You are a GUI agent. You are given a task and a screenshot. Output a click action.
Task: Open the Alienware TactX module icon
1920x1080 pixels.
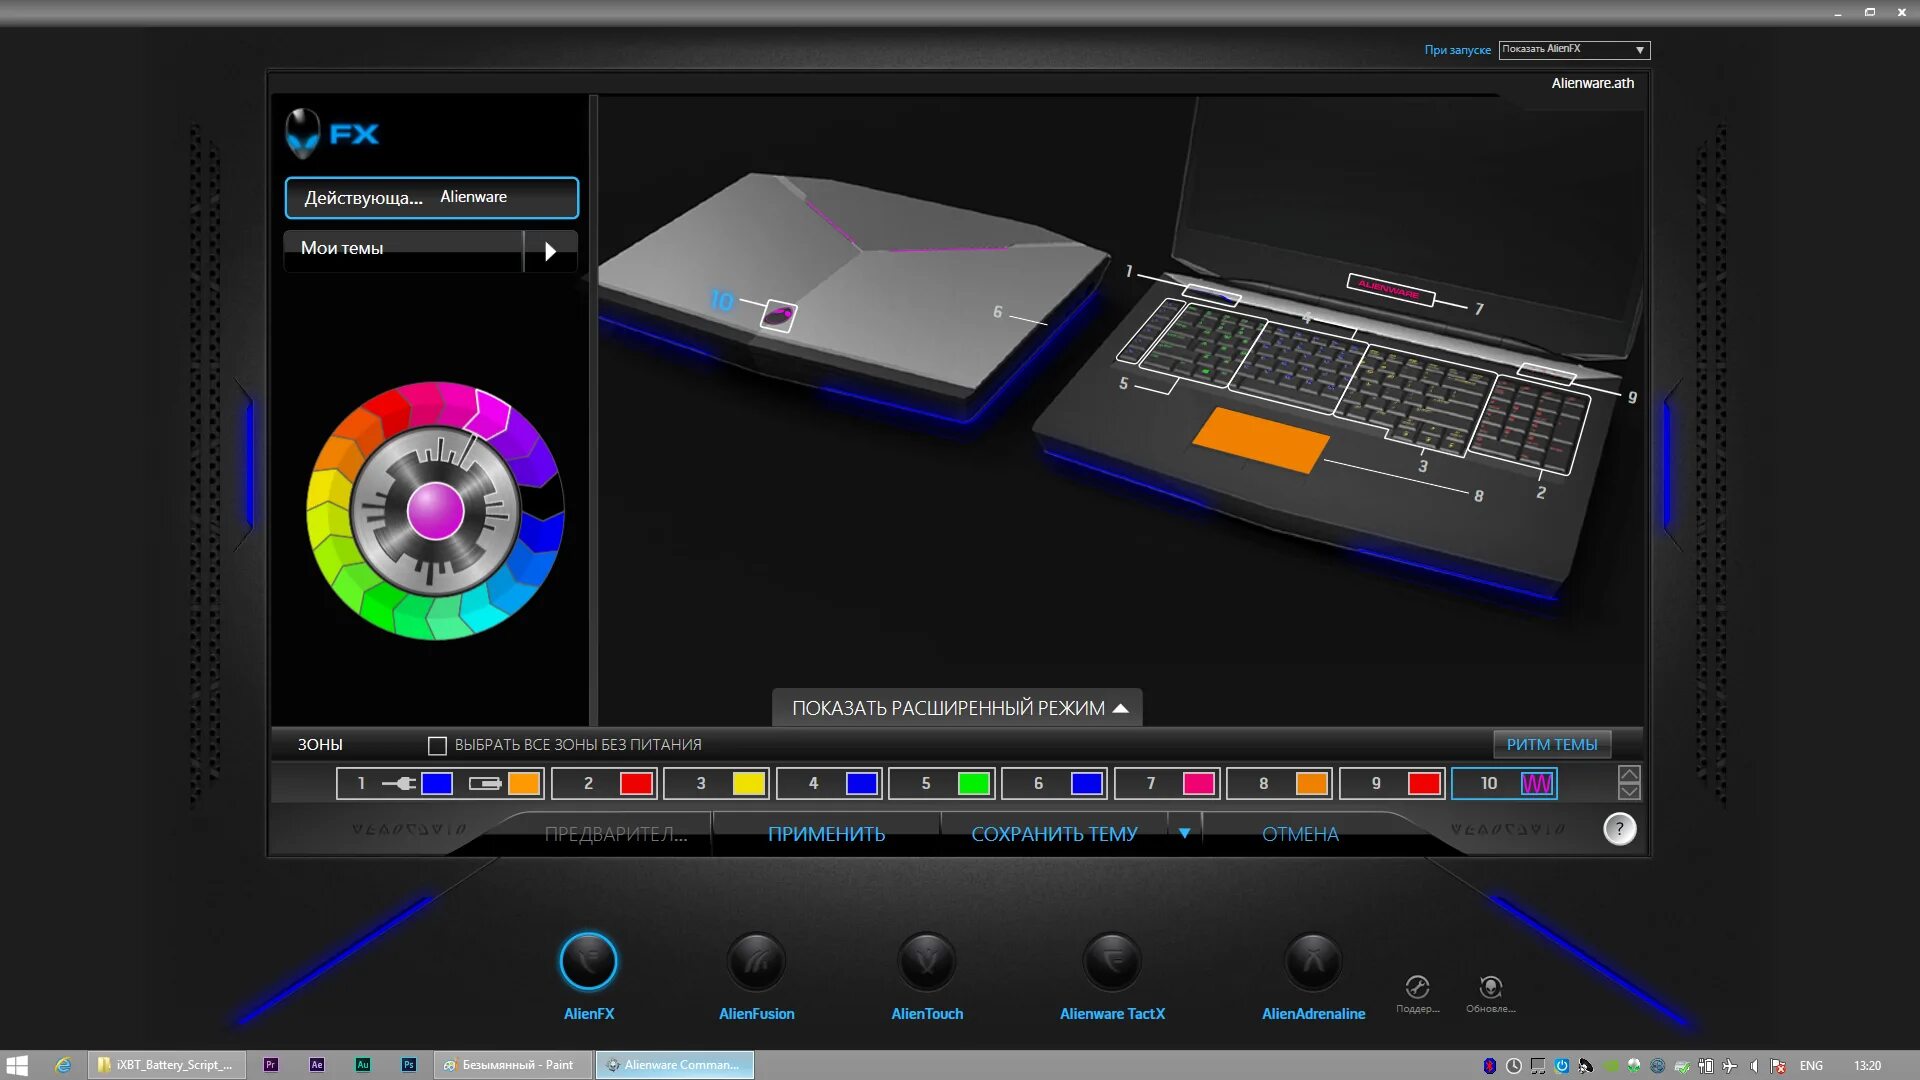1112,962
